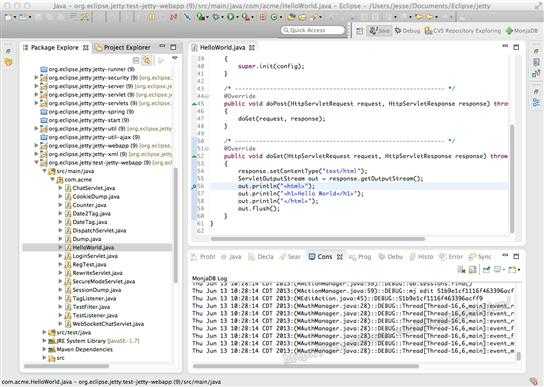Toggle Pin Console in the Console toolbar
This screenshot has width=544, height=387.
coord(486,270)
